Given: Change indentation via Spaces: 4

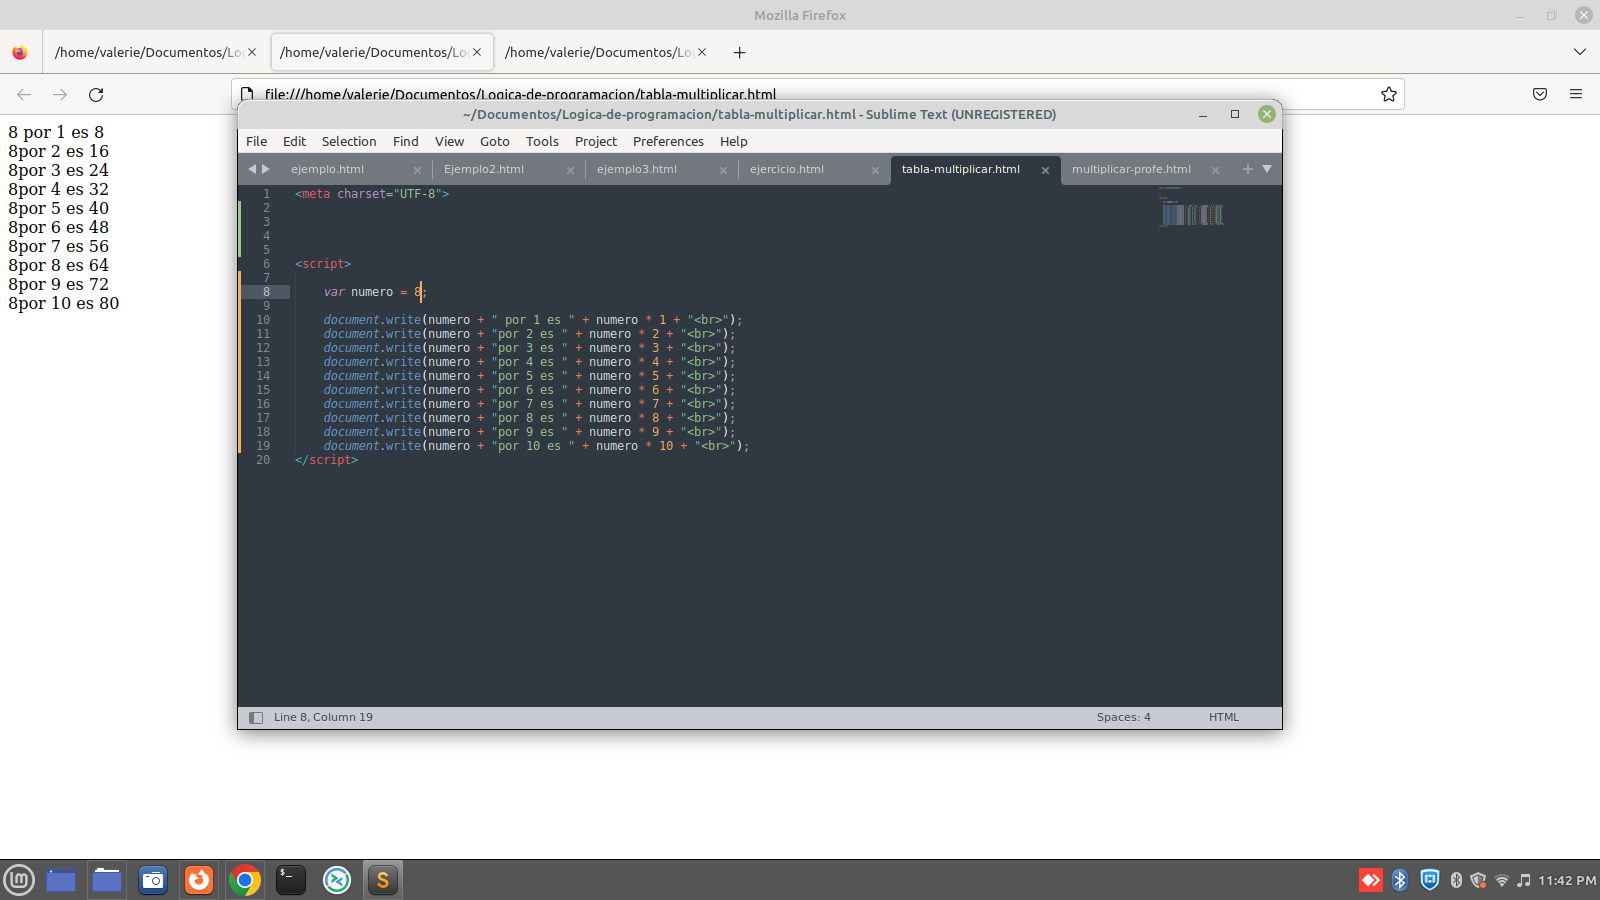Looking at the screenshot, I should (x=1123, y=717).
